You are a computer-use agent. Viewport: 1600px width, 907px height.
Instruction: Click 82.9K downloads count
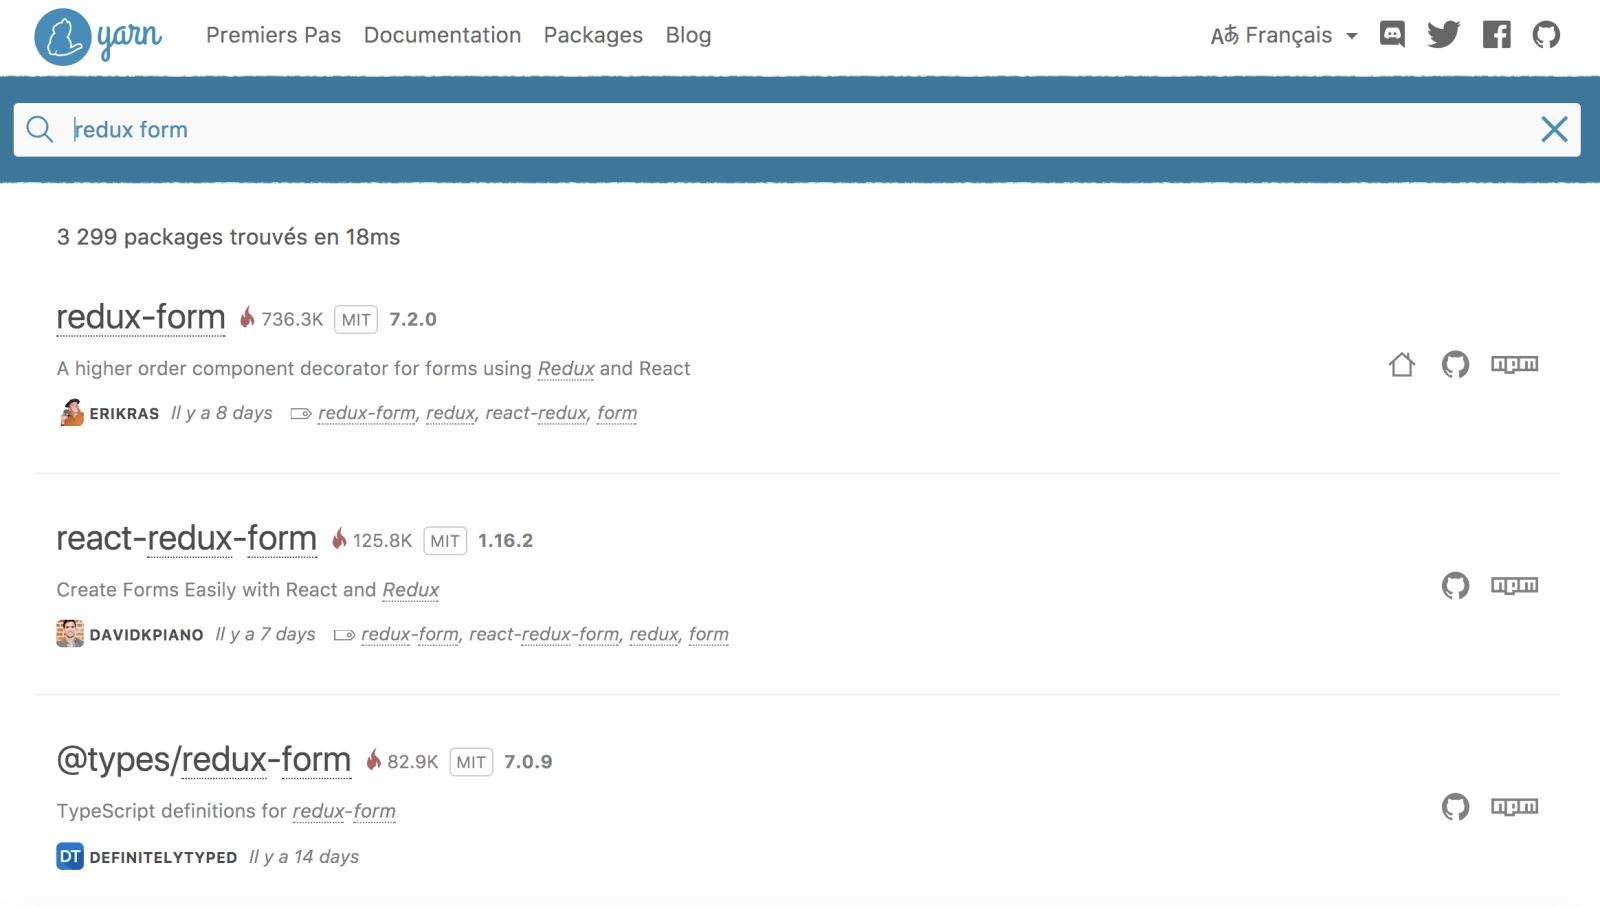412,761
